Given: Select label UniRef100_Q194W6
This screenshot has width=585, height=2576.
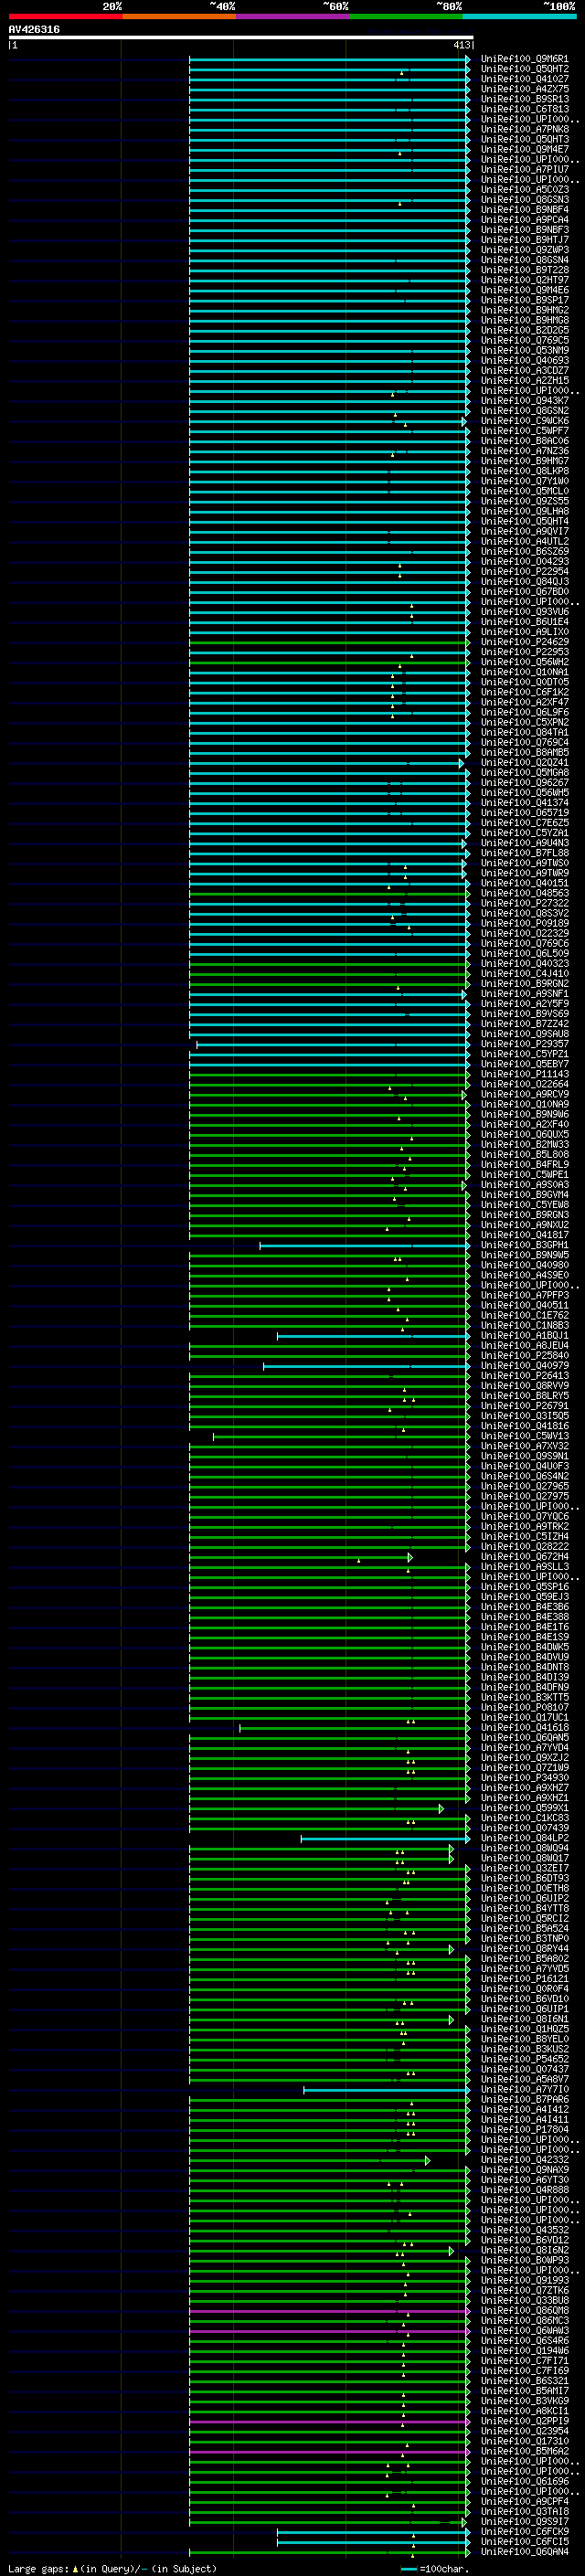Looking at the screenshot, I should (524, 2351).
